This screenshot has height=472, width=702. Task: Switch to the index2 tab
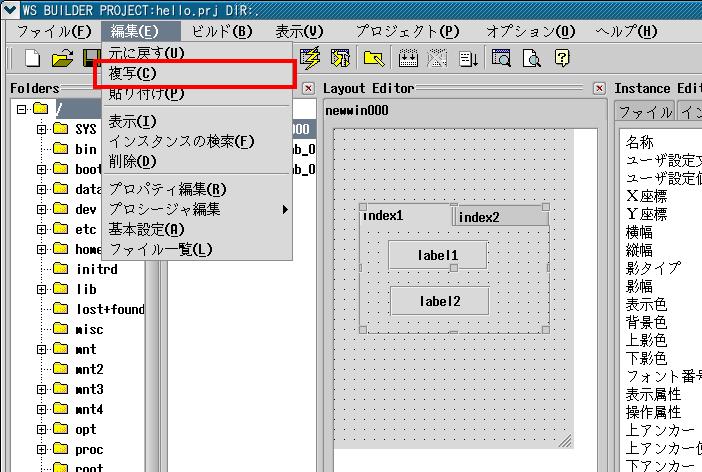479,217
